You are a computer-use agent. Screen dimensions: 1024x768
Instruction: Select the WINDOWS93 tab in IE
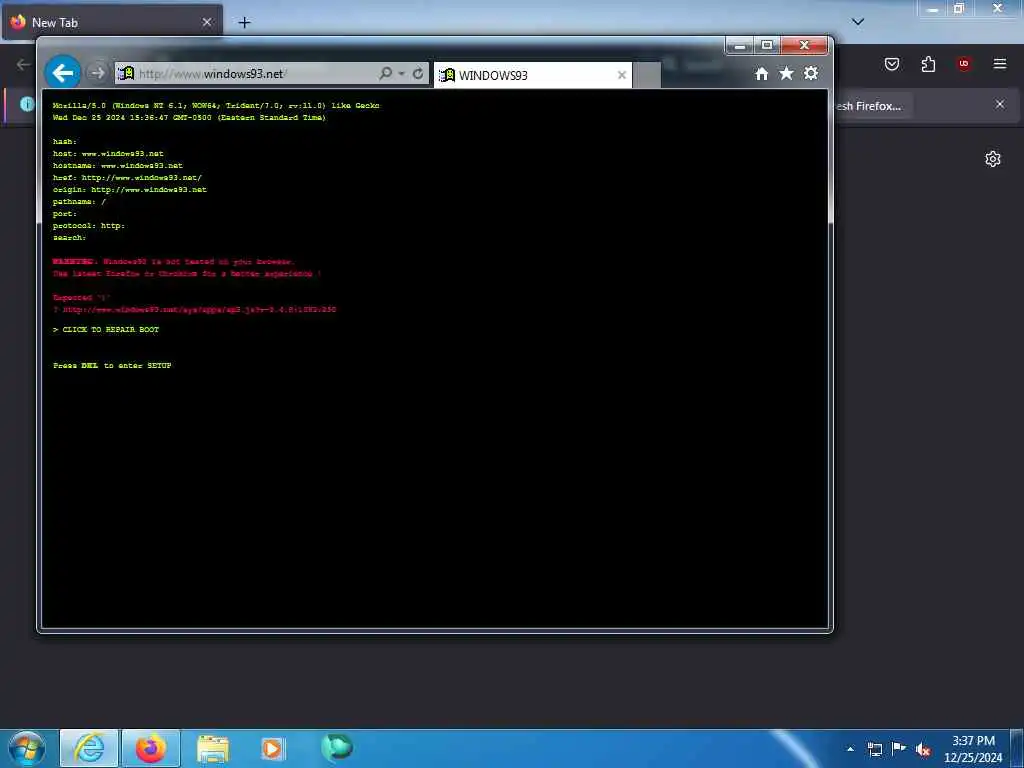click(x=532, y=75)
